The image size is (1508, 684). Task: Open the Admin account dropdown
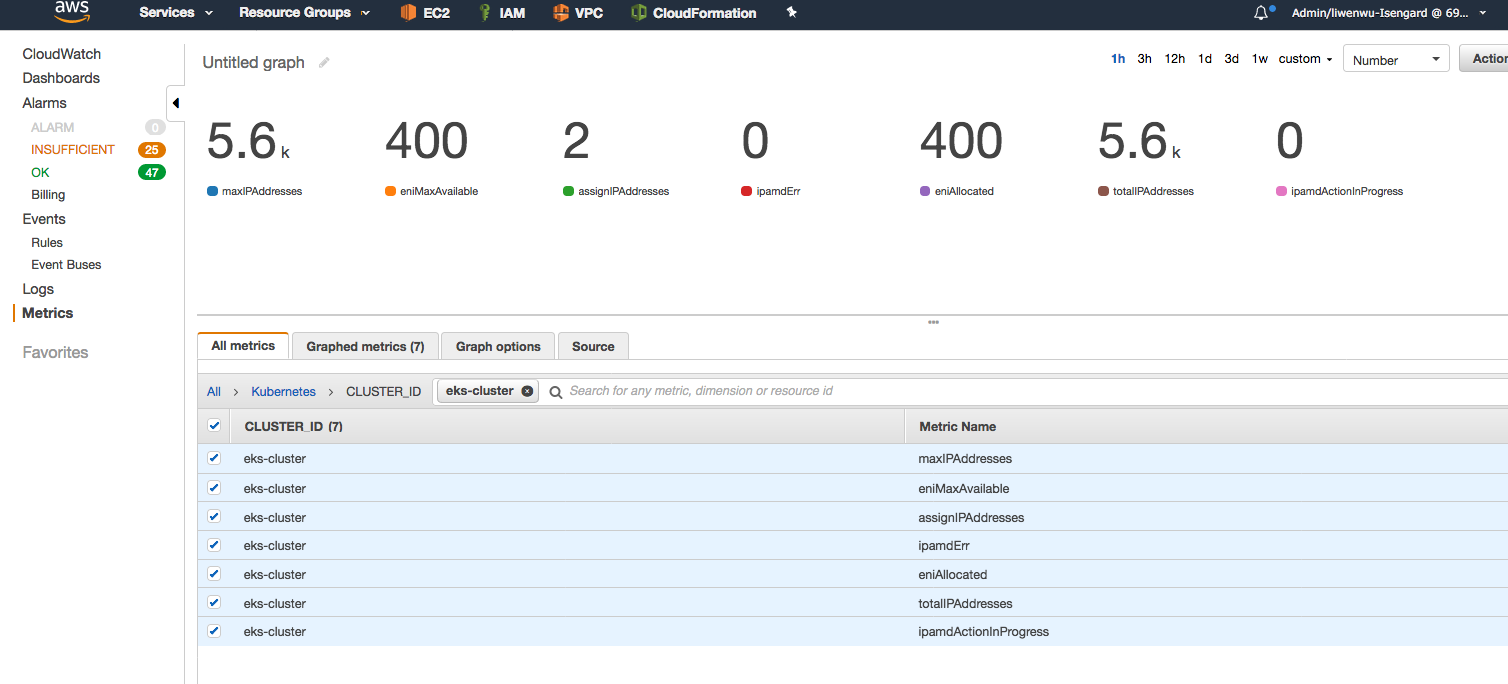(x=1391, y=13)
